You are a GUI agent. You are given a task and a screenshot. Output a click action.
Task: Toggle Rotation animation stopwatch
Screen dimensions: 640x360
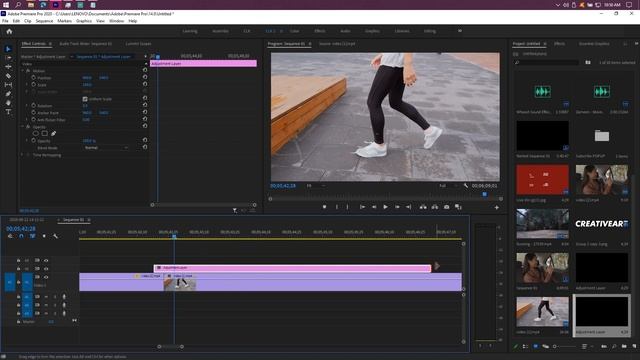click(34, 105)
